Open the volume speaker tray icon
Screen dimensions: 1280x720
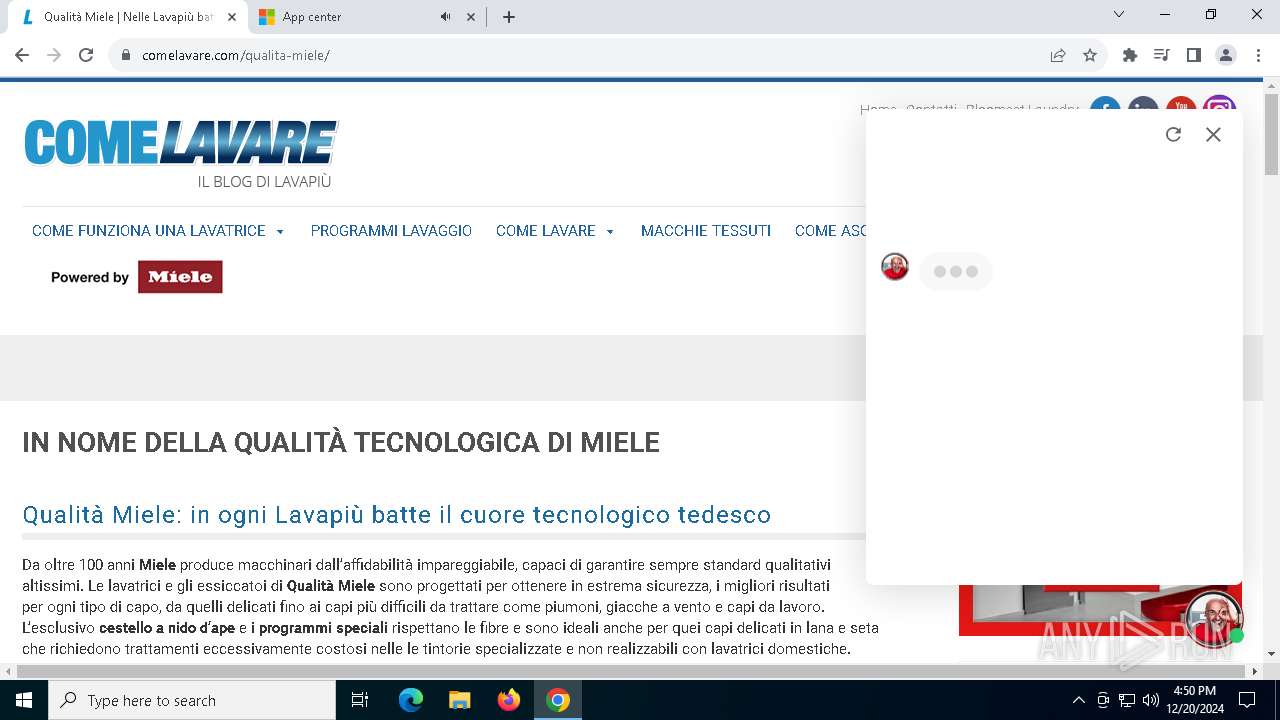pyautogui.click(x=1150, y=700)
